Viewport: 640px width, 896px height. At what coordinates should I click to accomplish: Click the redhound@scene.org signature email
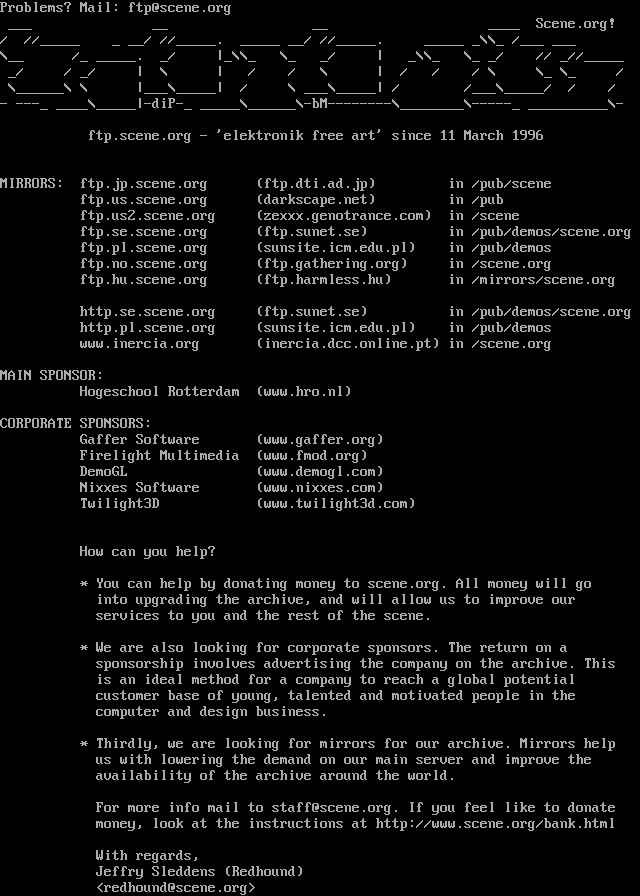[175, 888]
